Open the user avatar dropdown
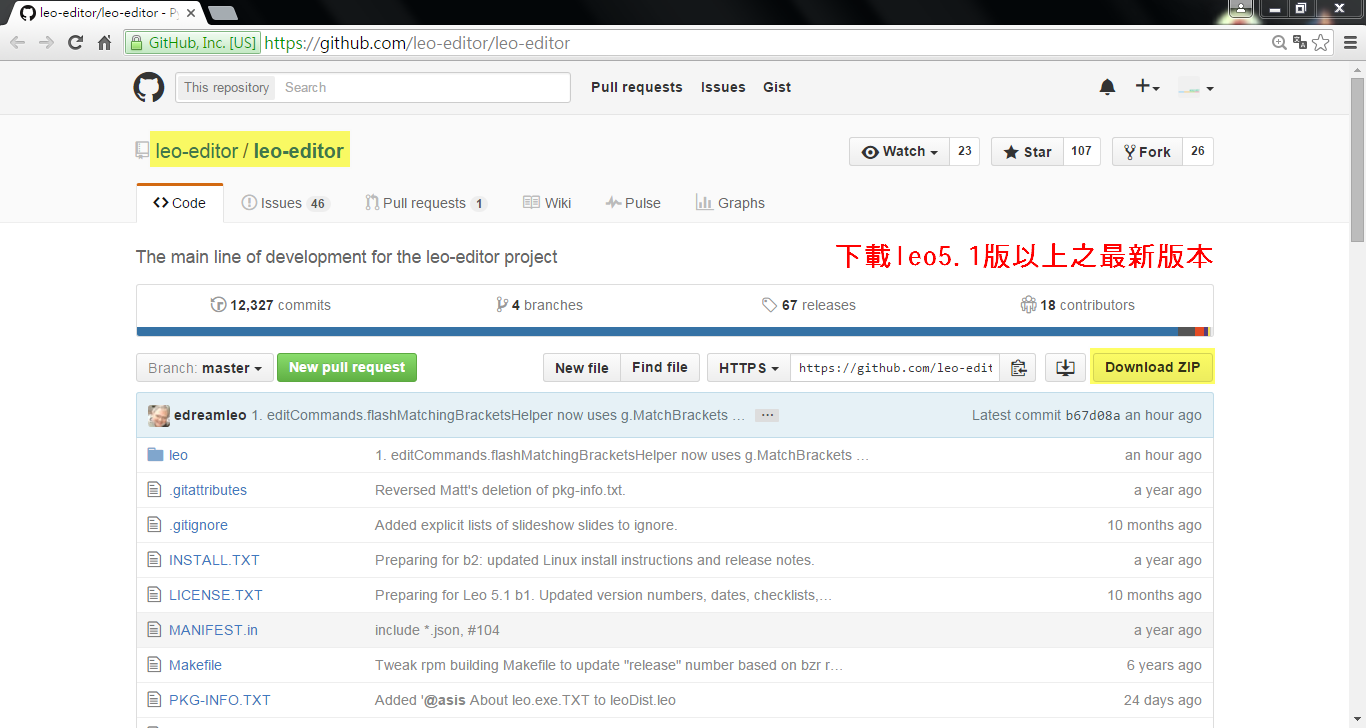Viewport: 1366px width, 728px height. click(x=1195, y=87)
